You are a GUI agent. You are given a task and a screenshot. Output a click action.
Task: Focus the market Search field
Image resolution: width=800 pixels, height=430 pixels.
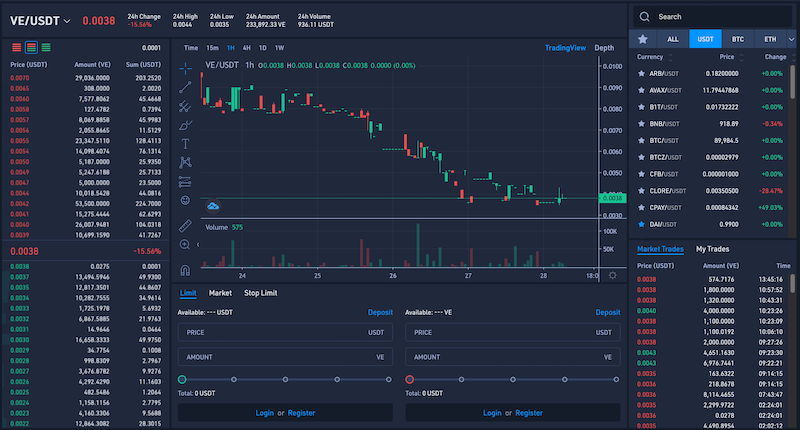[x=712, y=17]
